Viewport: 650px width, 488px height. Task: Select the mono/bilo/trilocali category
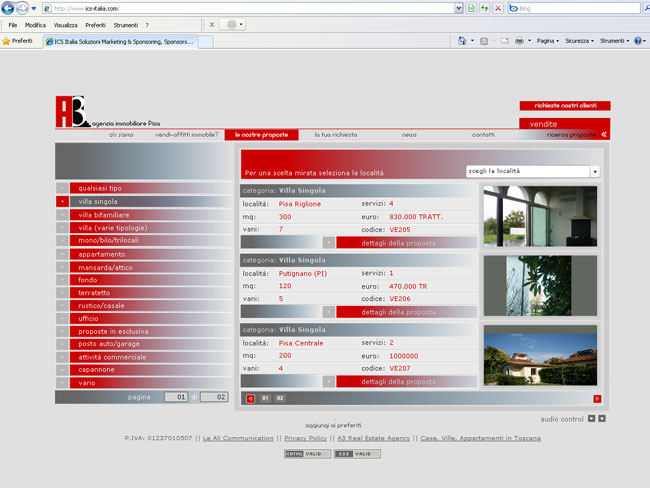(x=143, y=240)
